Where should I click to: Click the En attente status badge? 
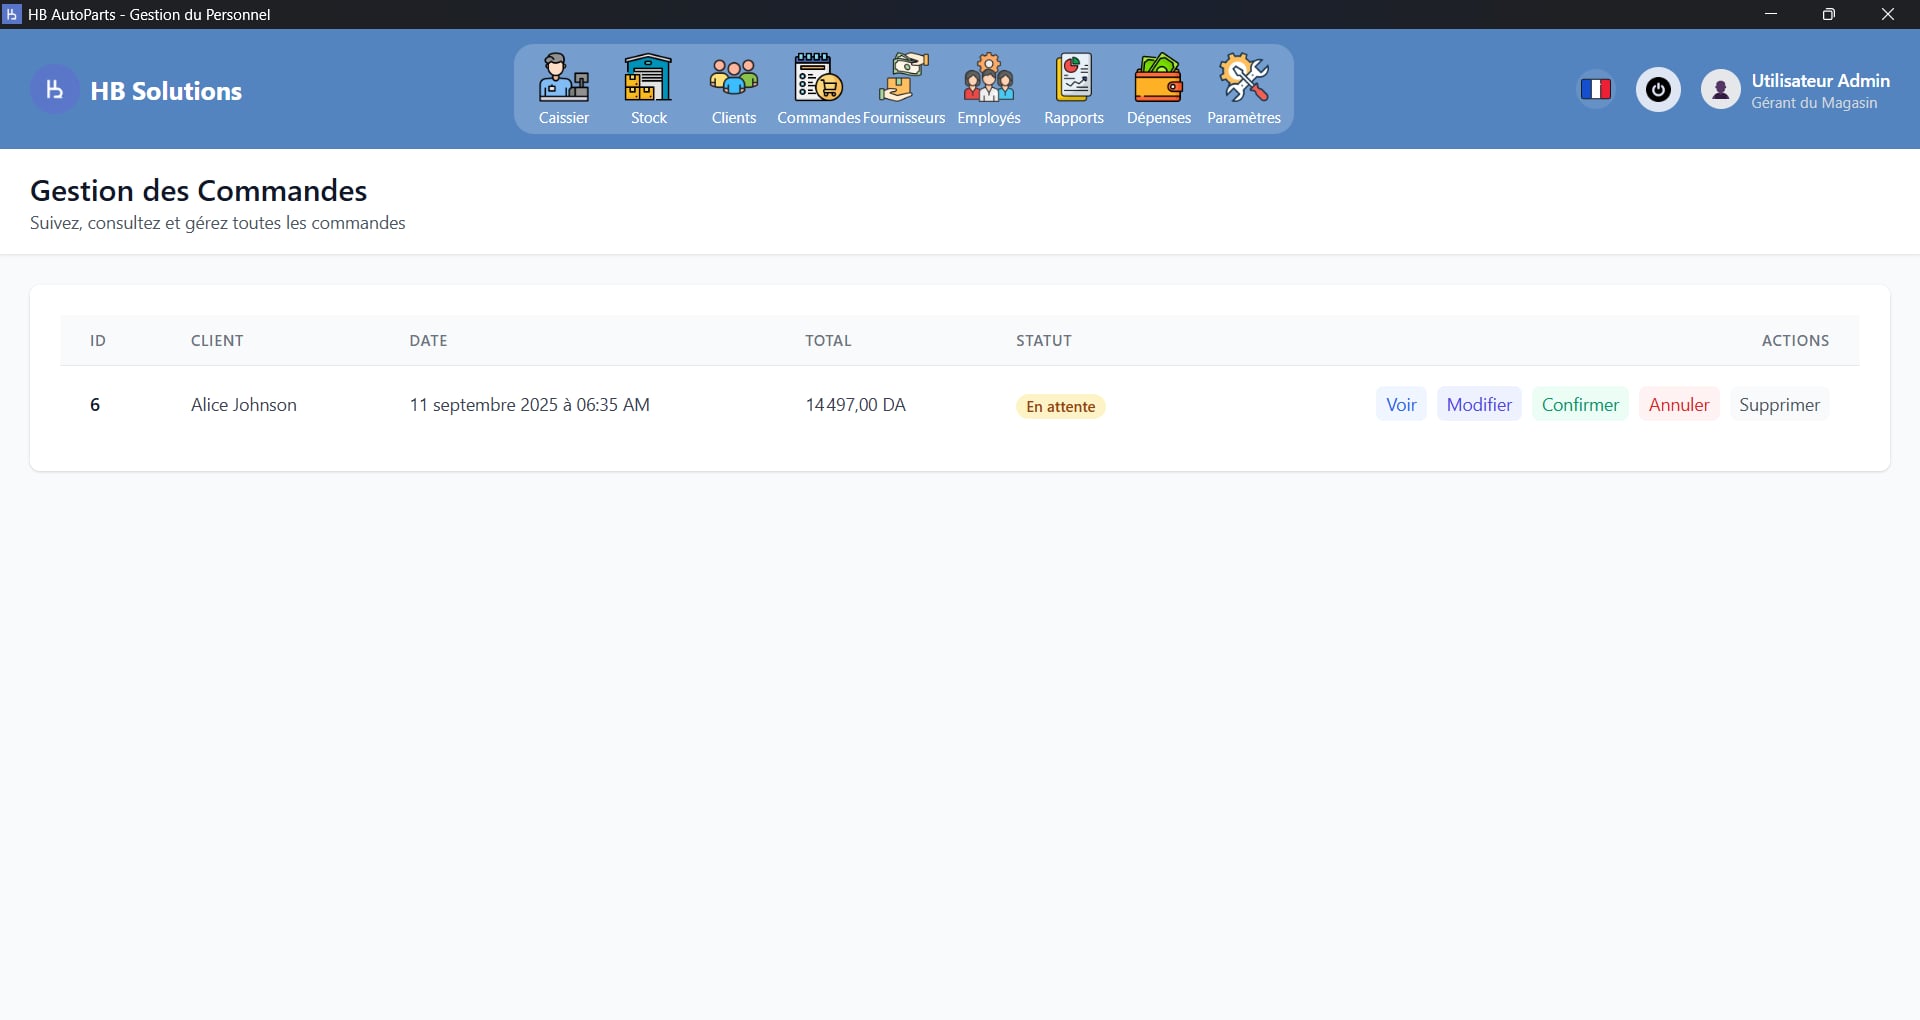(x=1060, y=406)
